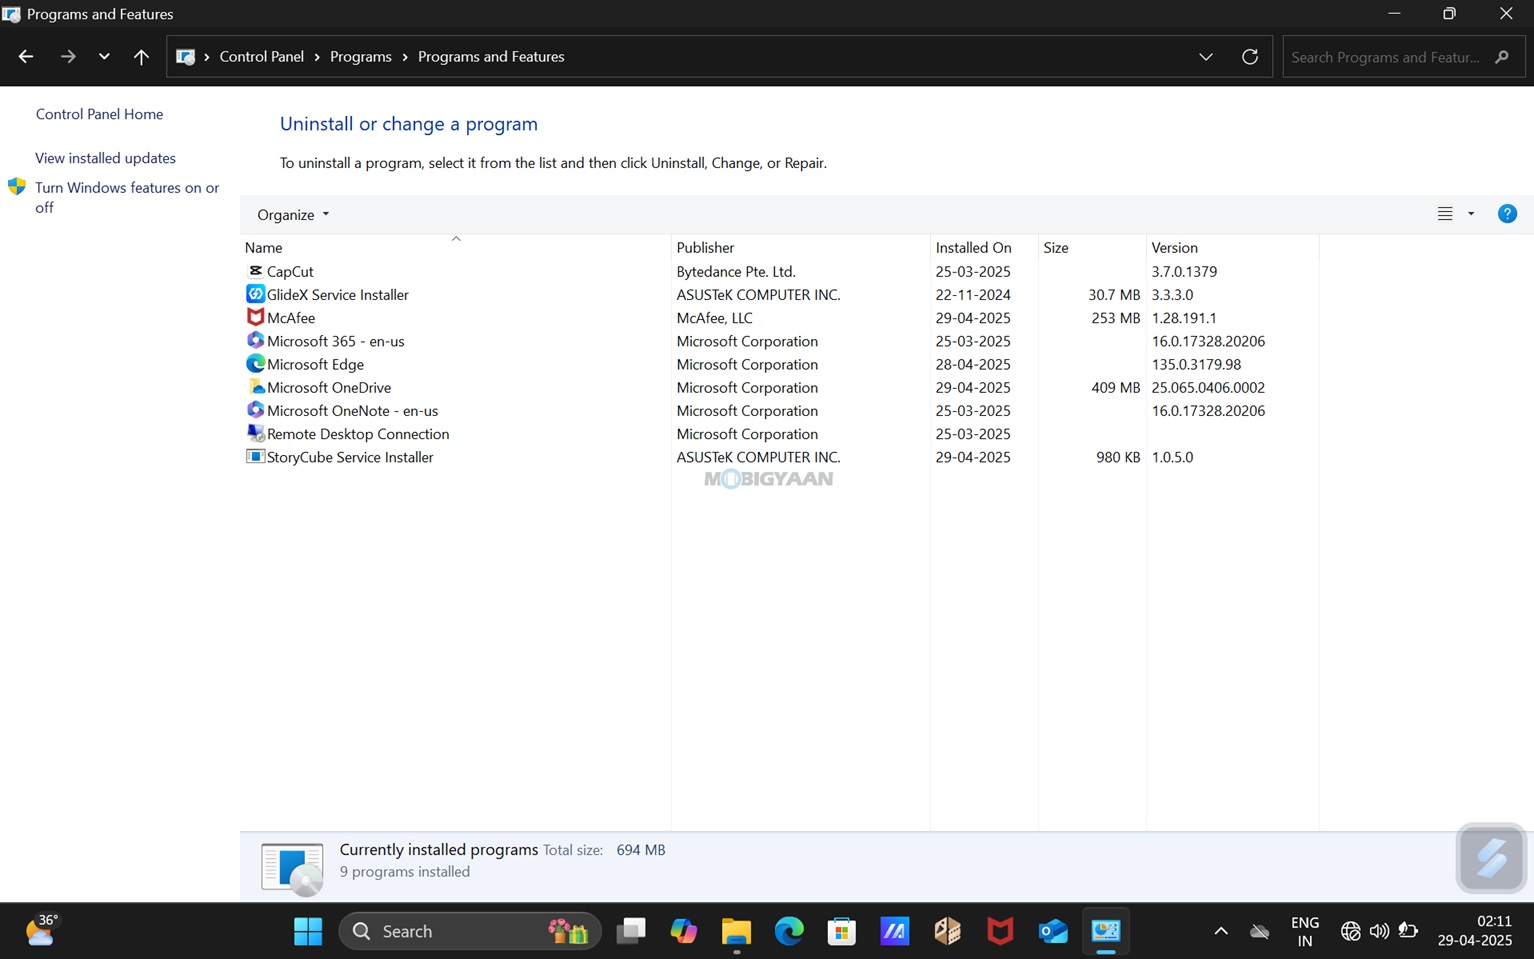The image size is (1534, 959).
Task: Select the Microsoft Edge entry name
Action: pos(315,364)
